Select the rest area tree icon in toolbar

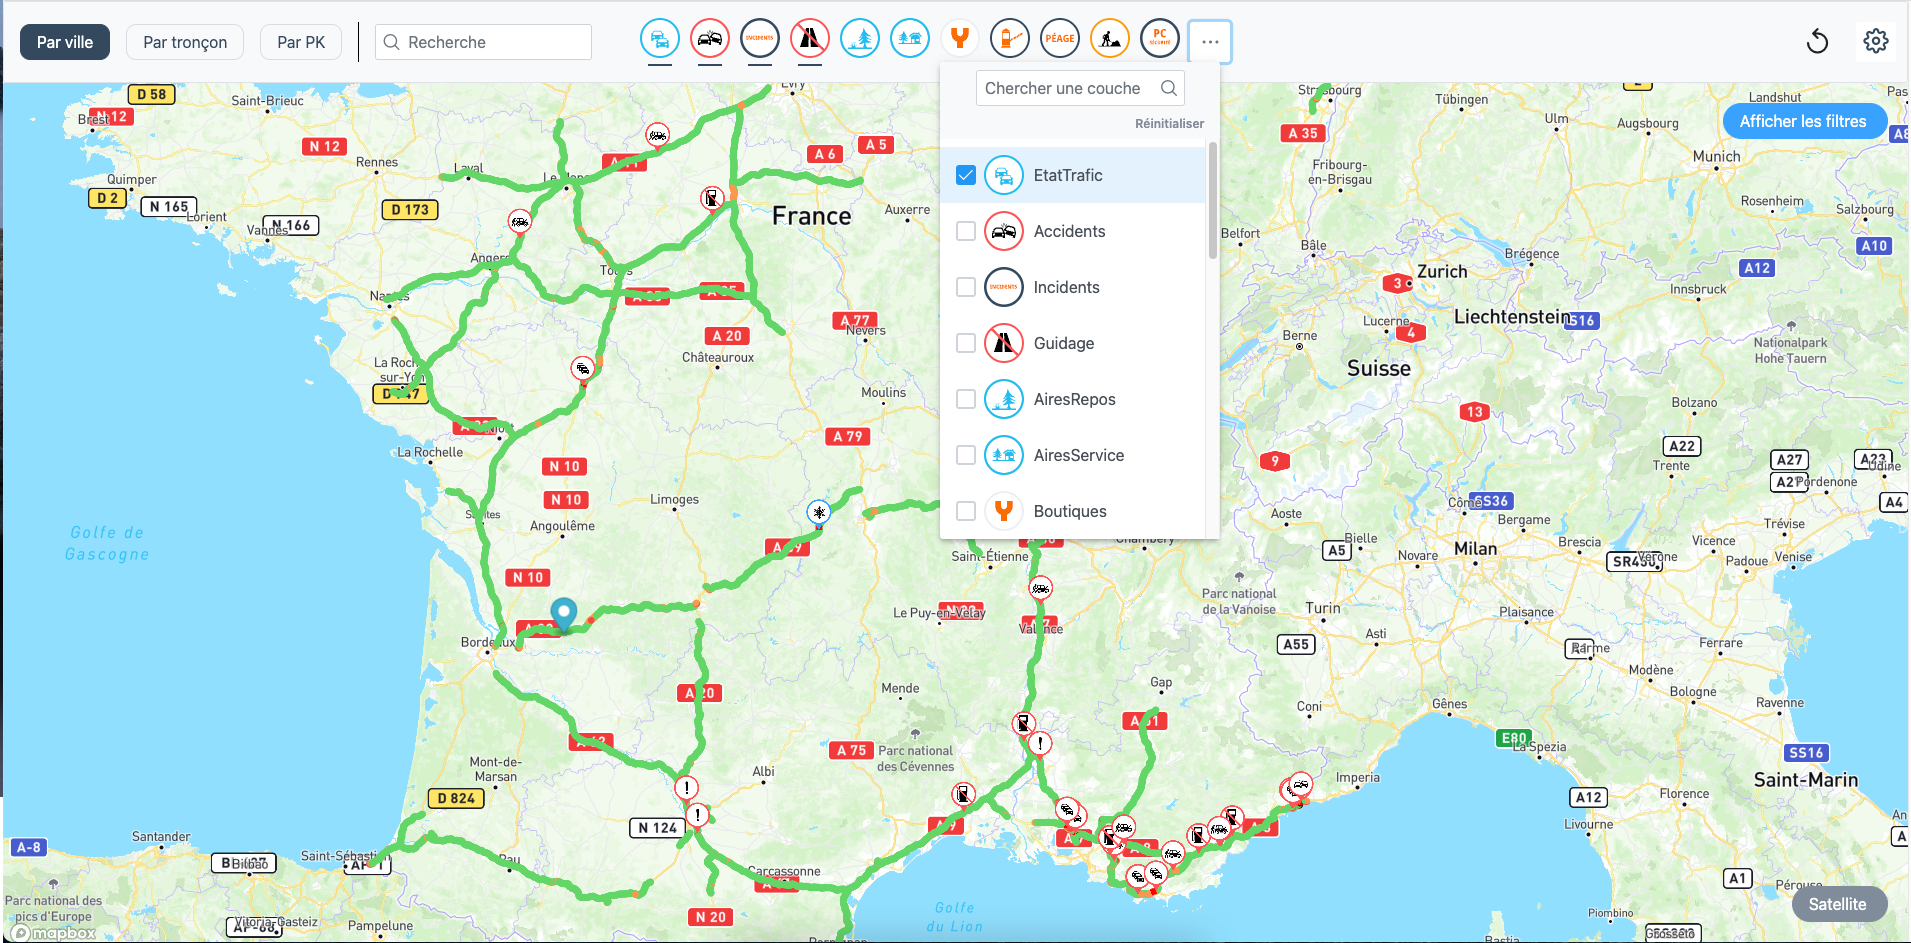860,40
